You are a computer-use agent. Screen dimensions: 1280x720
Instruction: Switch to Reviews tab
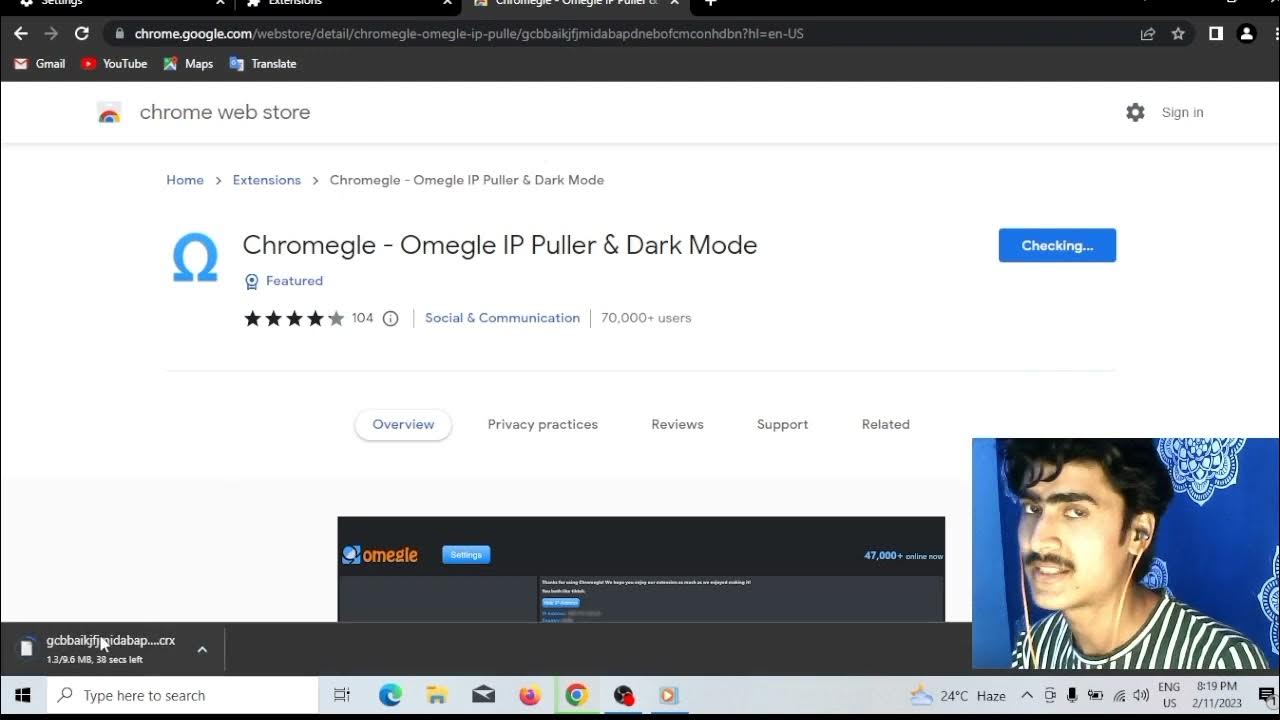(678, 424)
